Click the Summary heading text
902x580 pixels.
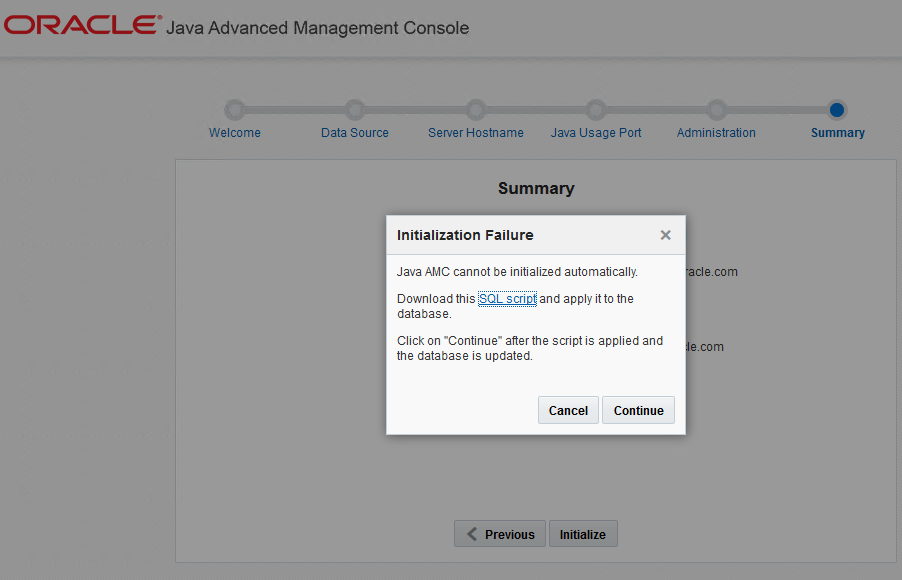pos(536,188)
